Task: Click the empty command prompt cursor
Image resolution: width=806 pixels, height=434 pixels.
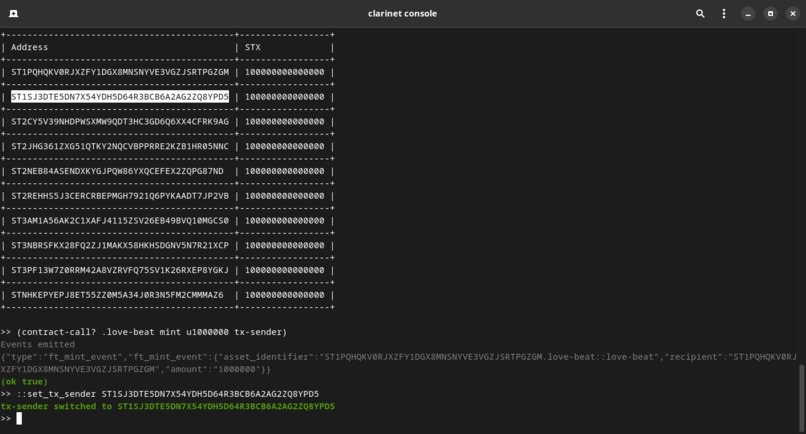Action: coord(19,419)
